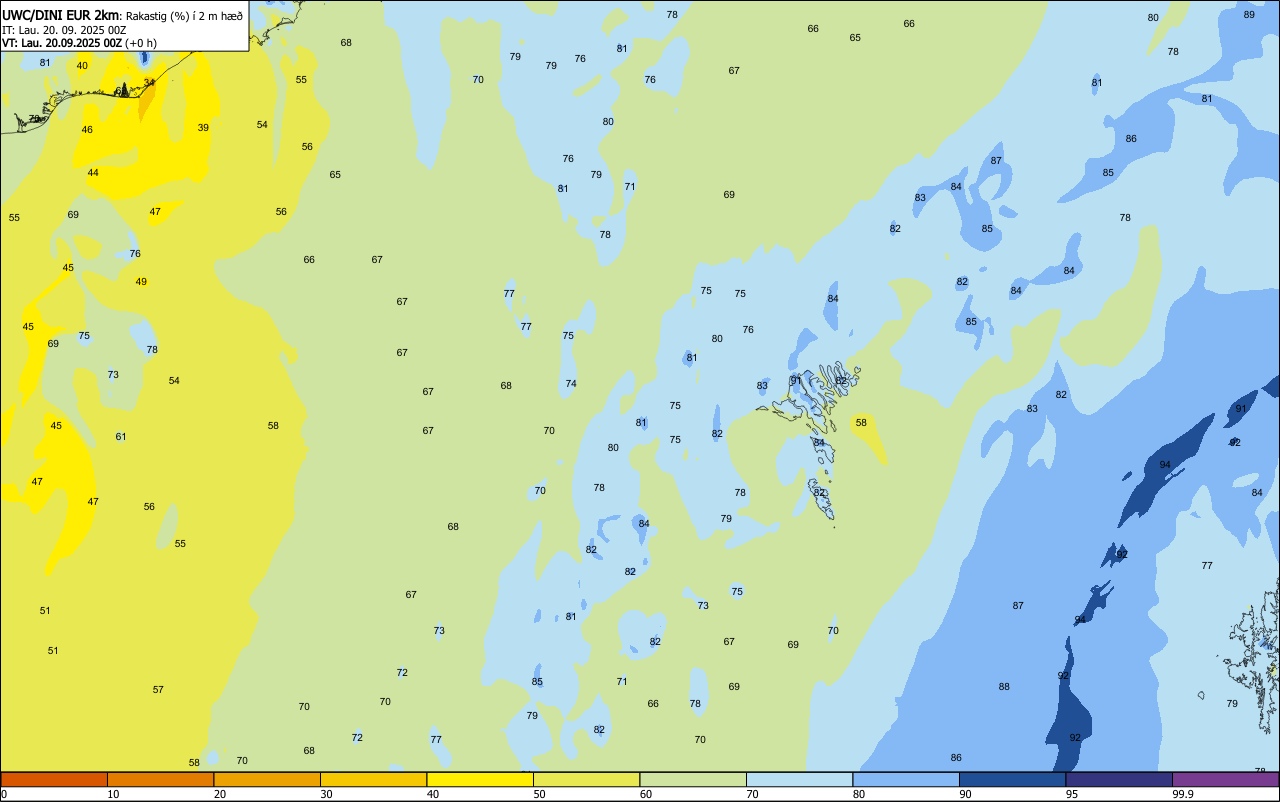
Task: Pick the bright yellow 40–50 legend swatch
Action: (480, 779)
